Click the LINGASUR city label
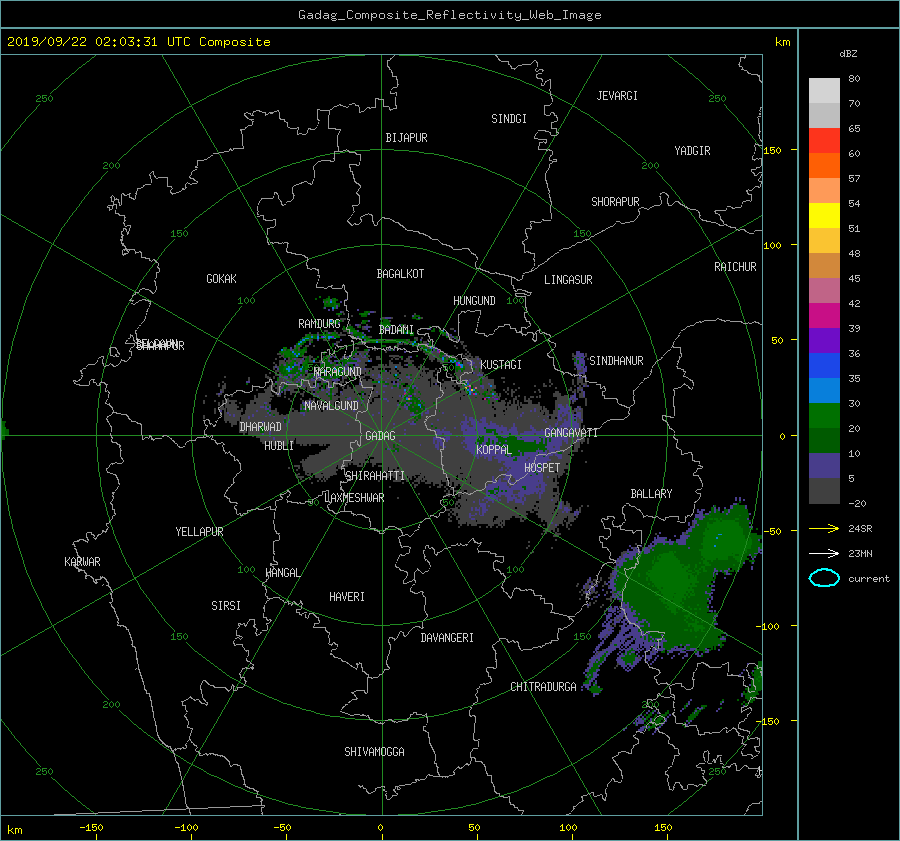 pos(568,280)
